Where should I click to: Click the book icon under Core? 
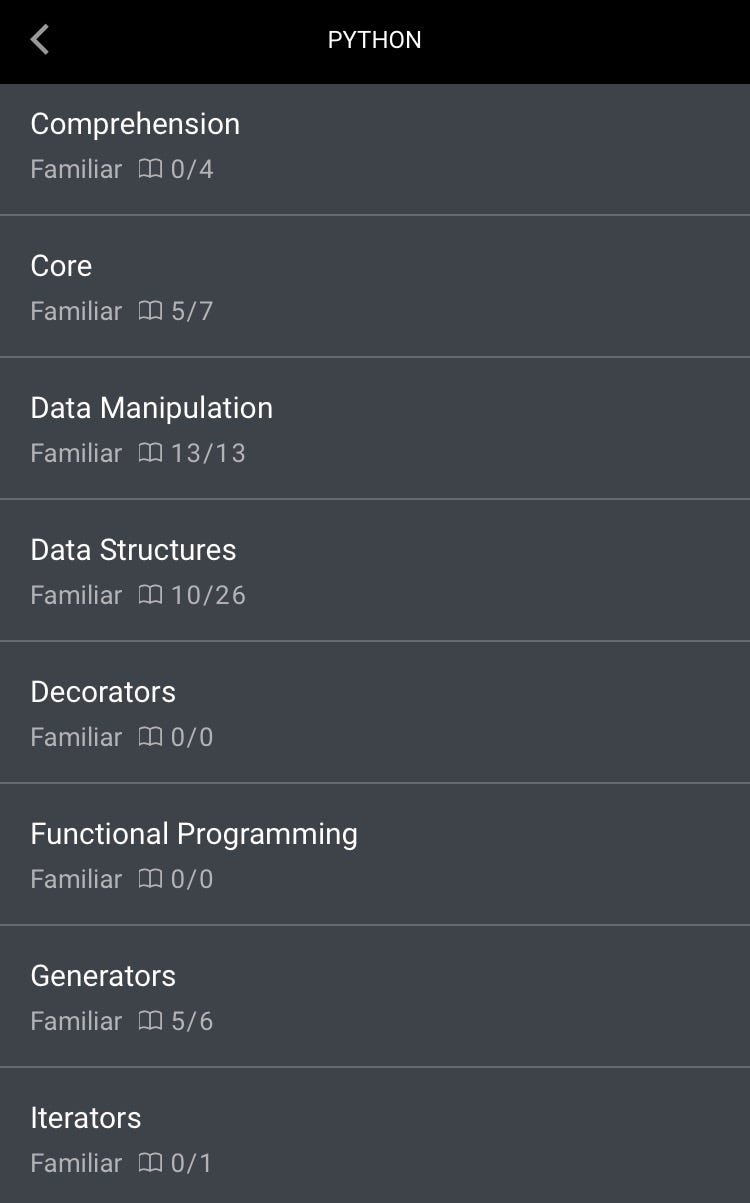pos(150,312)
